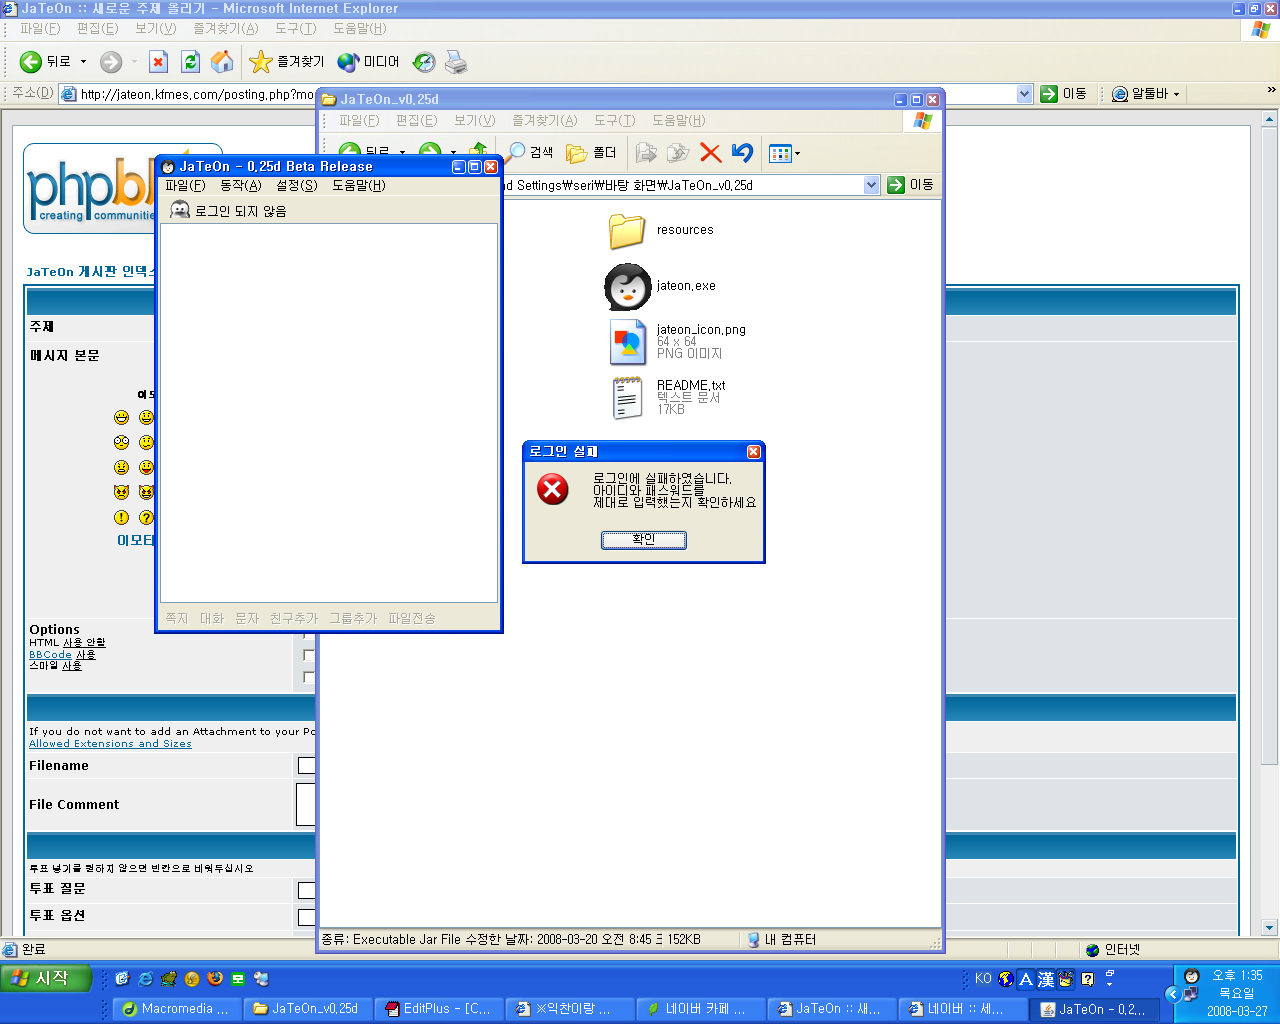The width and height of the screenshot is (1280, 1024).
Task: Click the Move To icon in Explorer toolbar
Action: pos(646,152)
